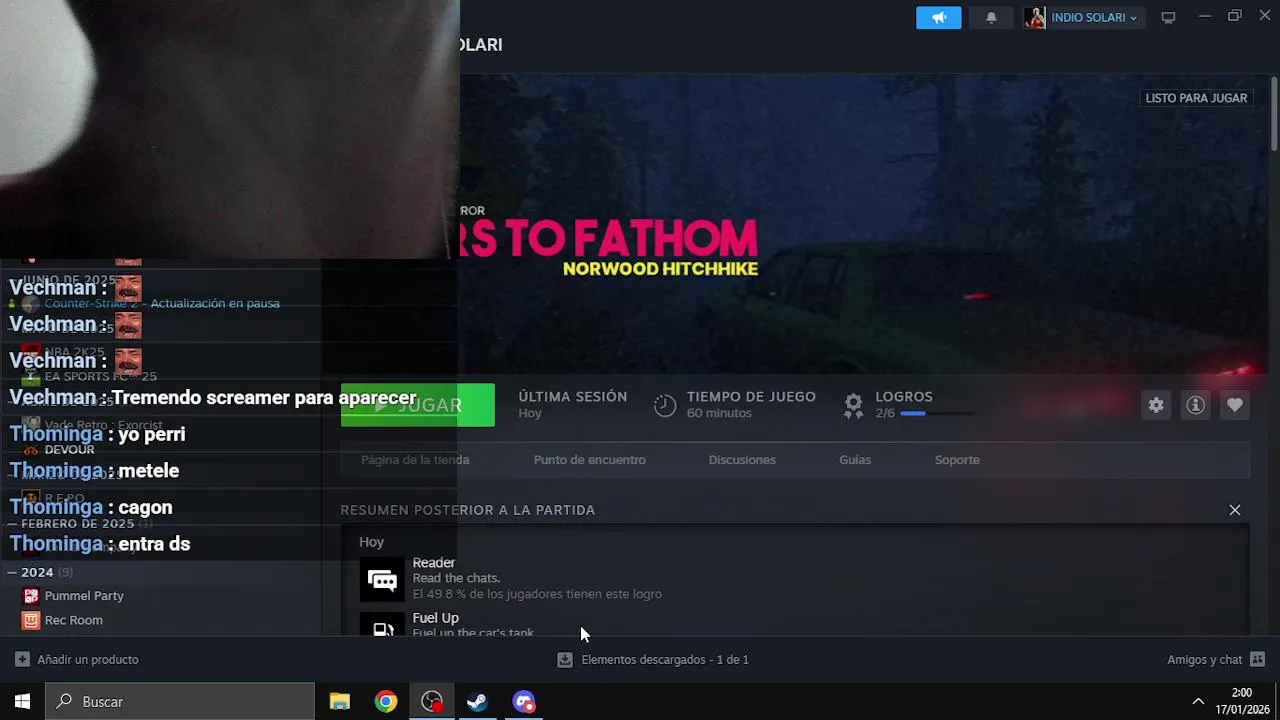Click the Pummel Party game icon
This screenshot has height=720, width=1280.
pyautogui.click(x=31, y=596)
